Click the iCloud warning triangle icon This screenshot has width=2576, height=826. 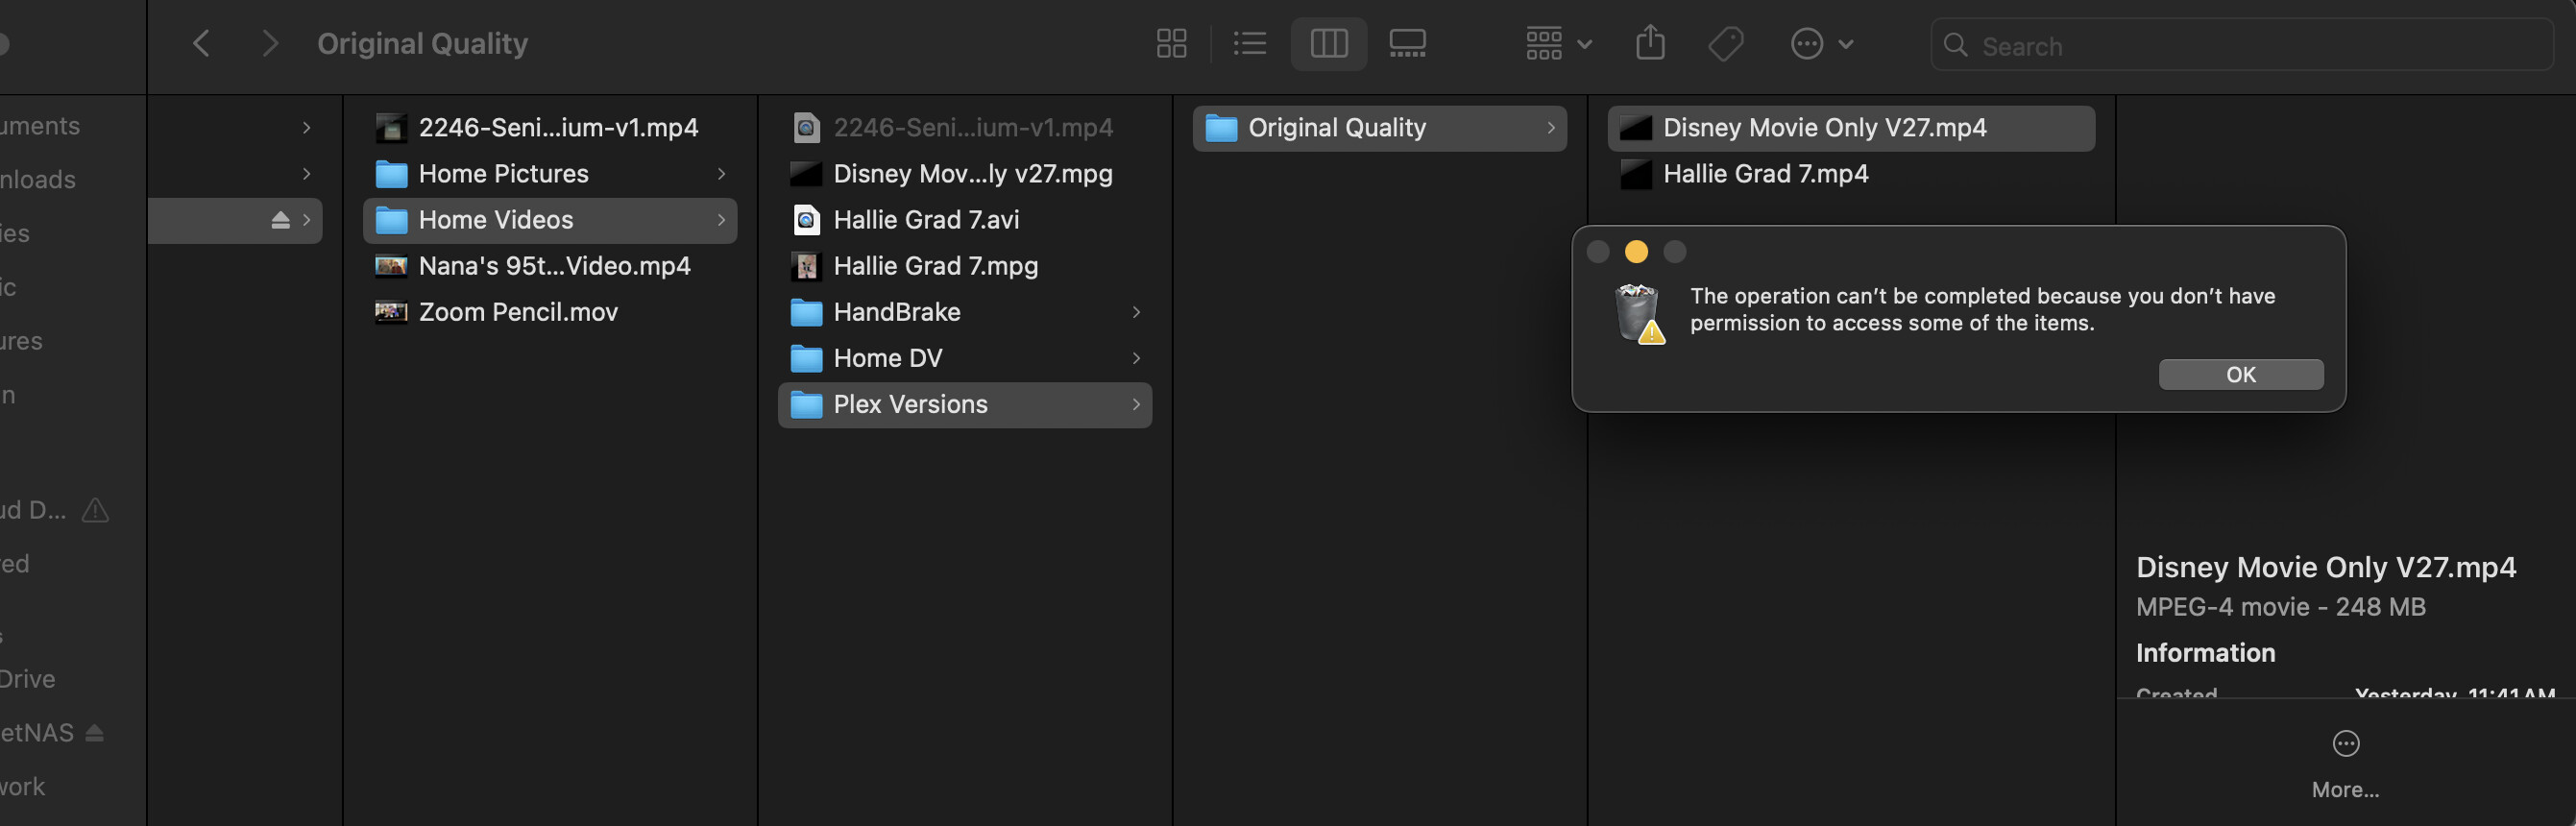pyautogui.click(x=95, y=511)
